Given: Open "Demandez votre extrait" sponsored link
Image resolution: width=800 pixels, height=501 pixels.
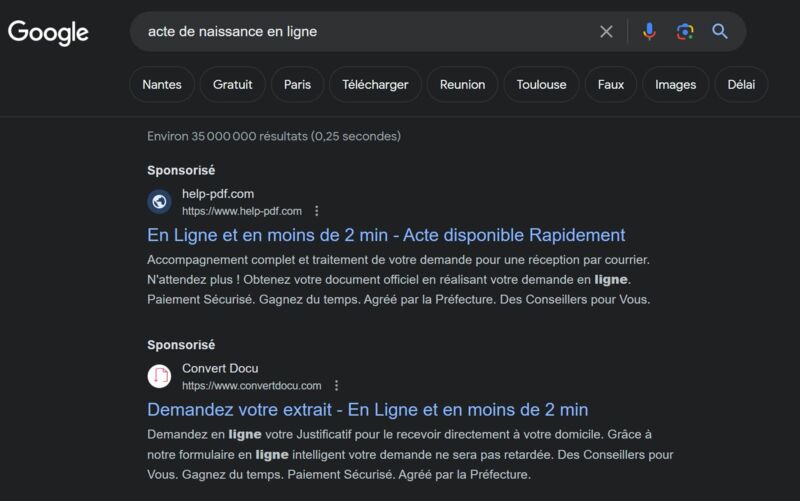Looking at the screenshot, I should point(367,410).
